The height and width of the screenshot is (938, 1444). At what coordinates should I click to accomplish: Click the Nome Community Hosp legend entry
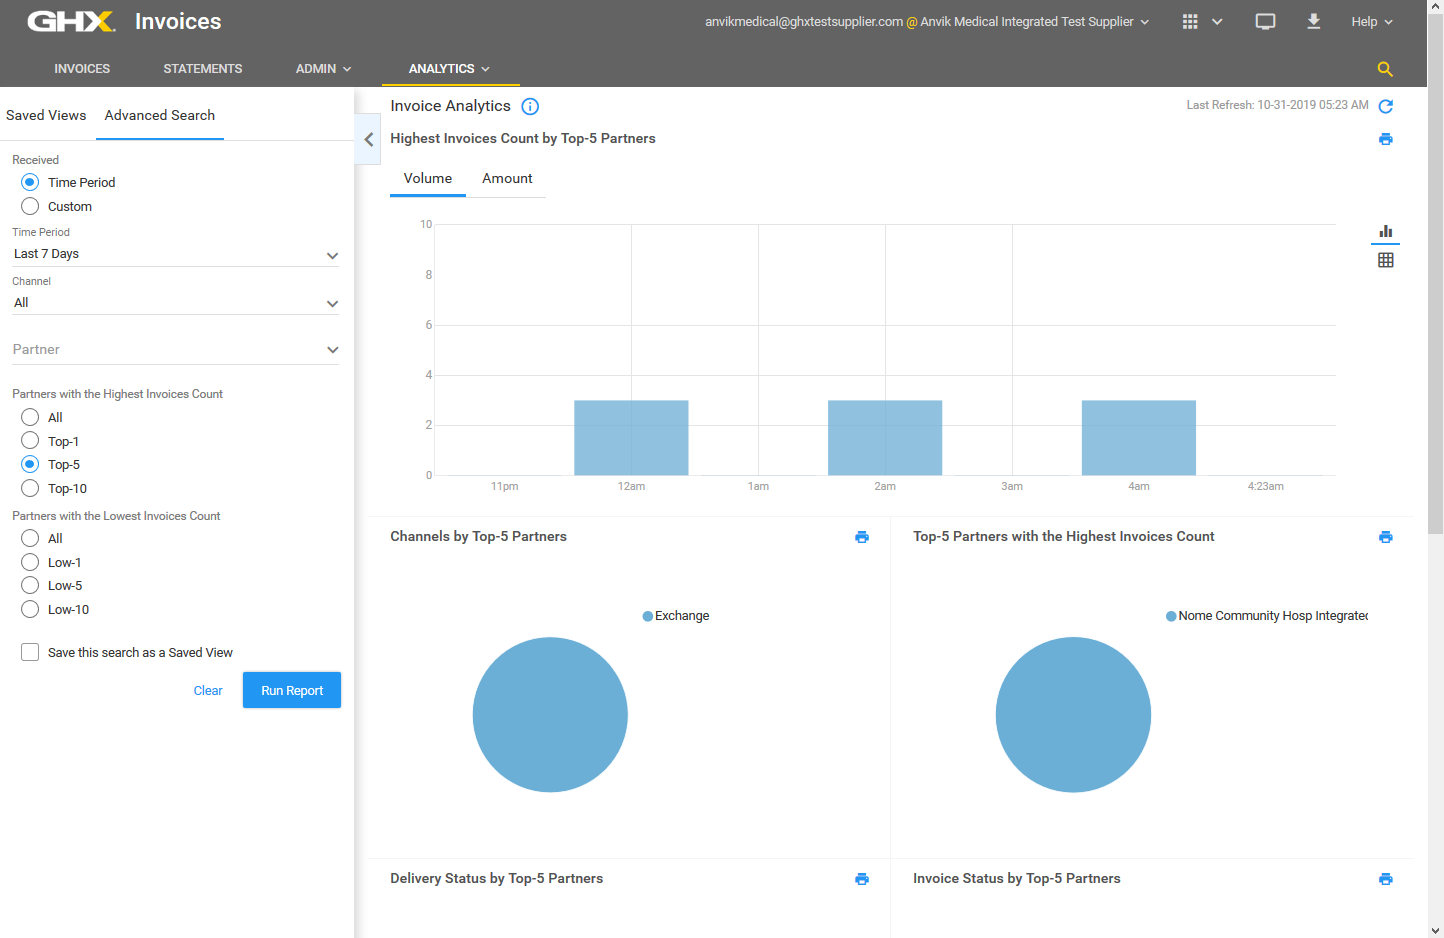[x=1268, y=616]
